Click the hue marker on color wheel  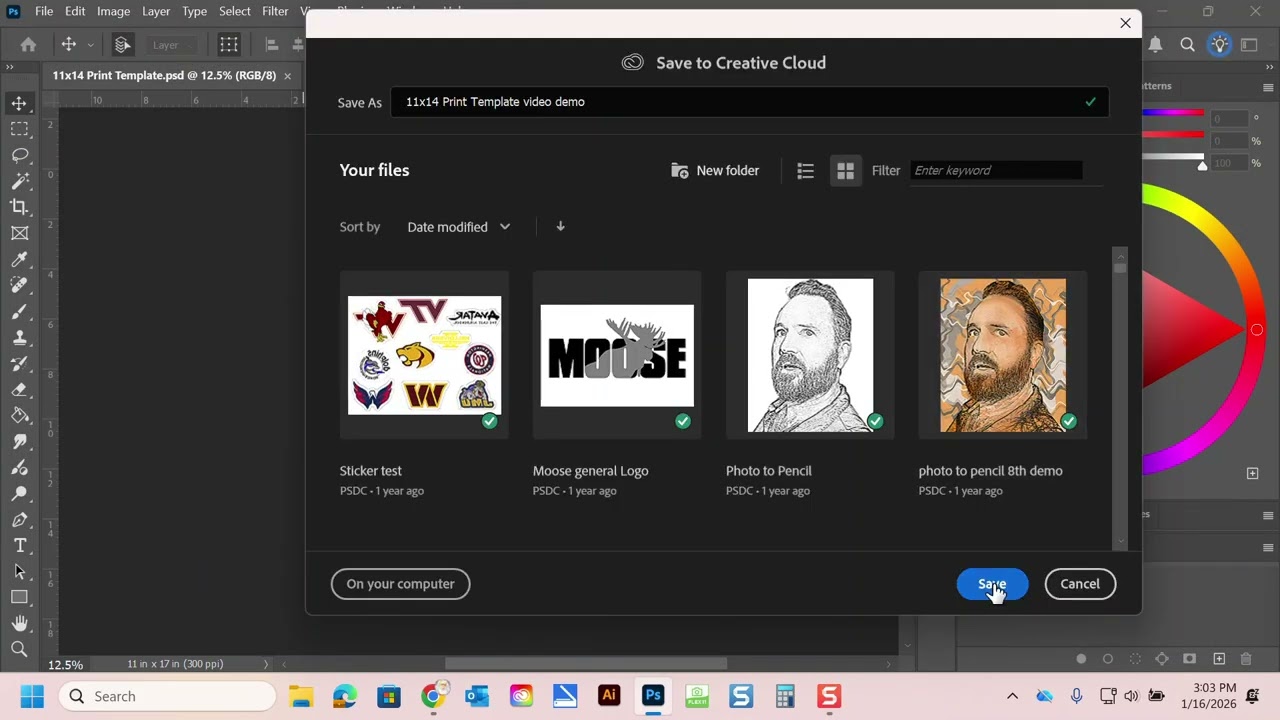[1257, 330]
